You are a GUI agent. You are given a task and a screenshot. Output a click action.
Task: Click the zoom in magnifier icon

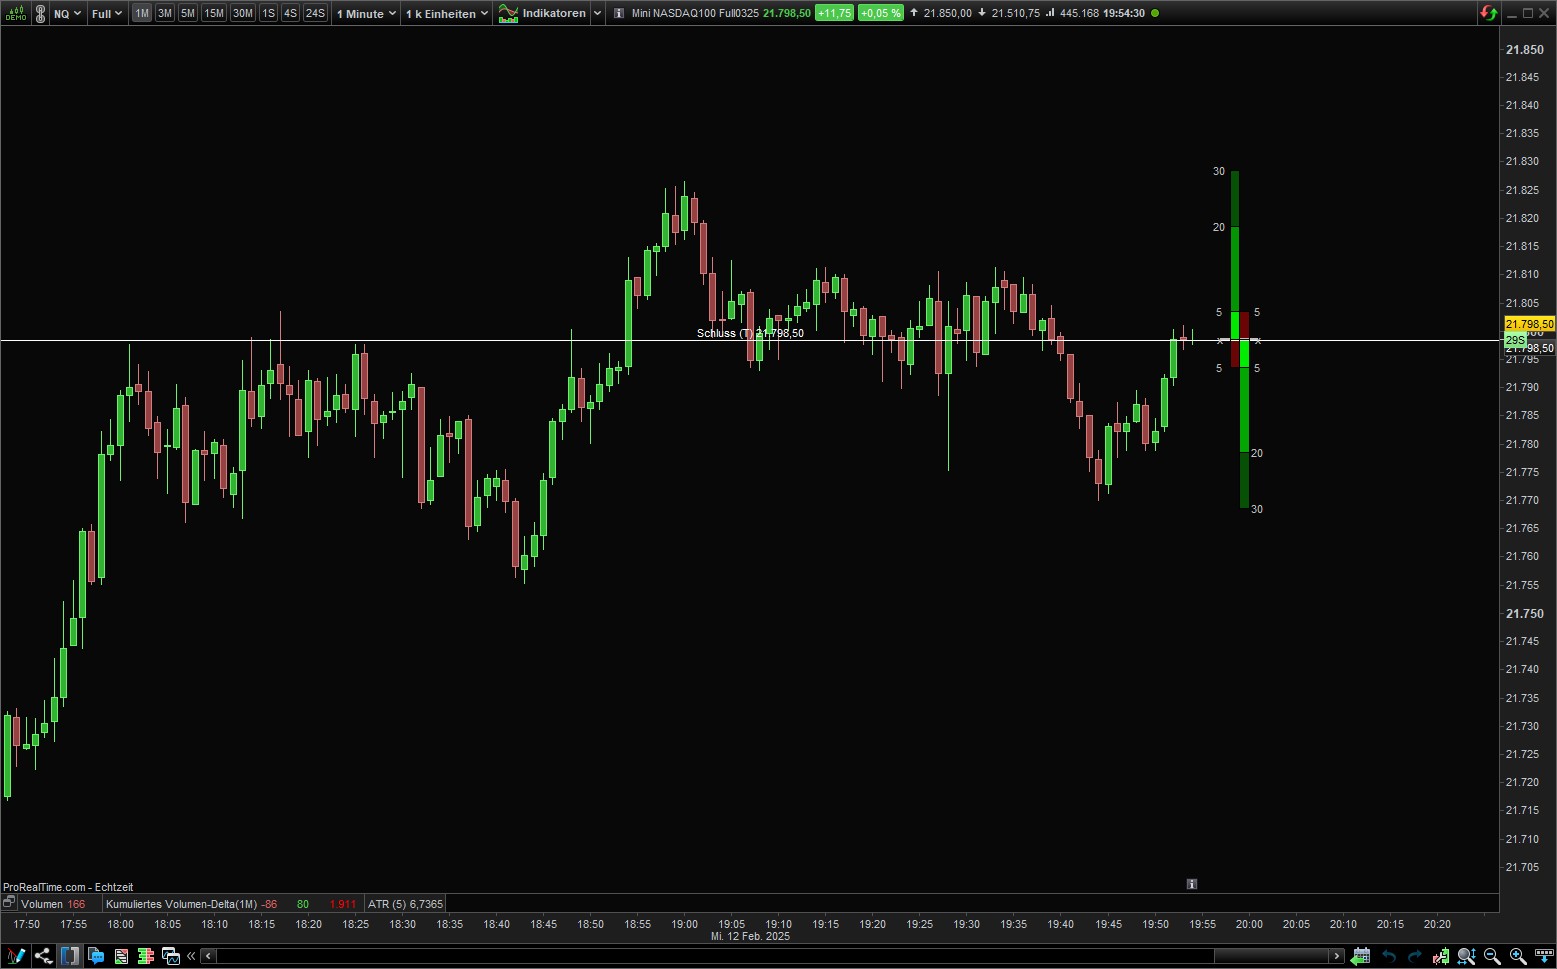(x=1517, y=956)
